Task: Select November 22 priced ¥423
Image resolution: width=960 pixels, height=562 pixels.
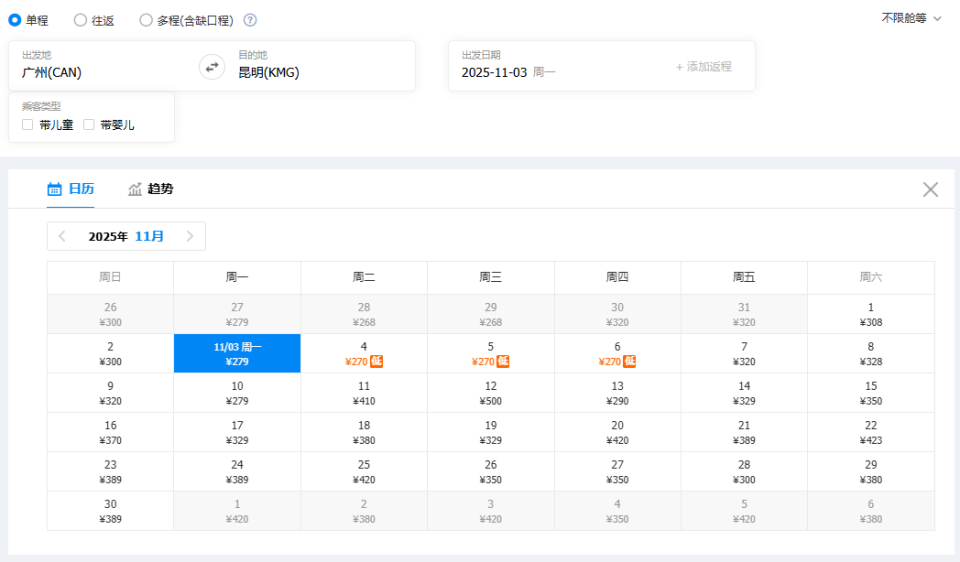Action: coord(871,432)
